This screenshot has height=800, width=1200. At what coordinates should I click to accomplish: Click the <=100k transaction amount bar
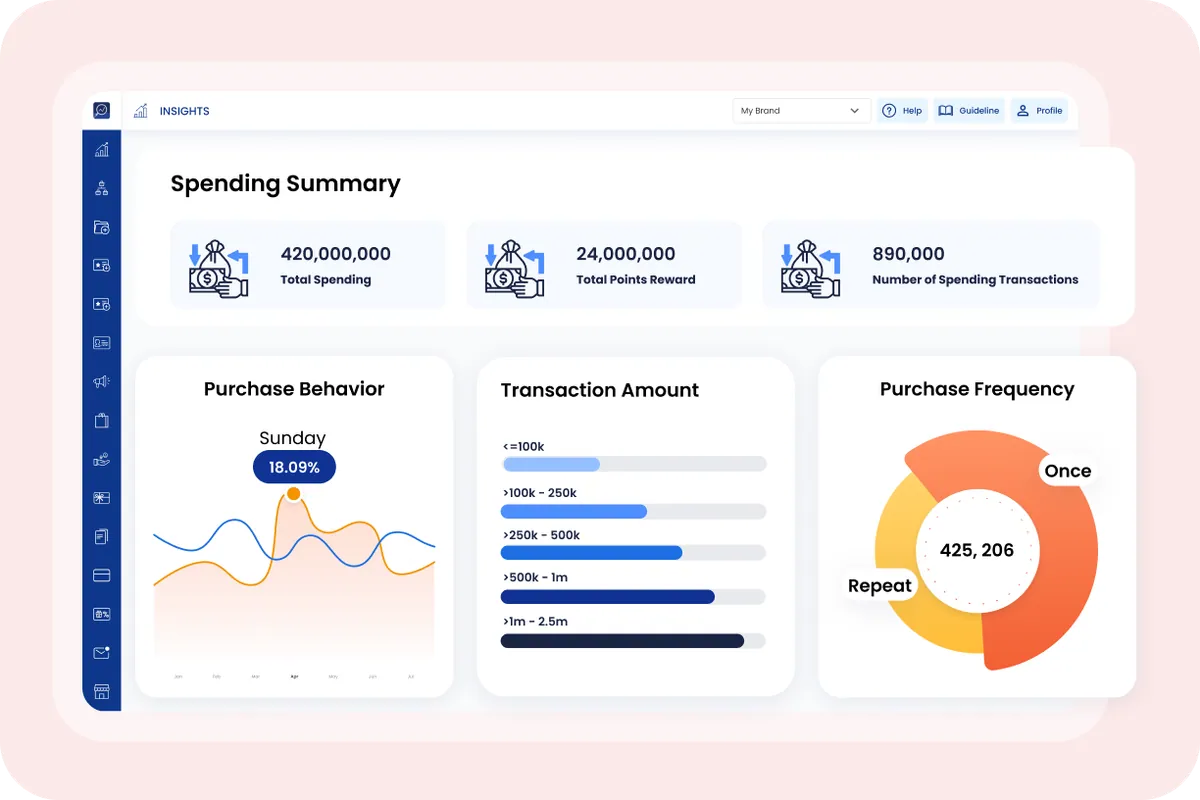coord(634,464)
